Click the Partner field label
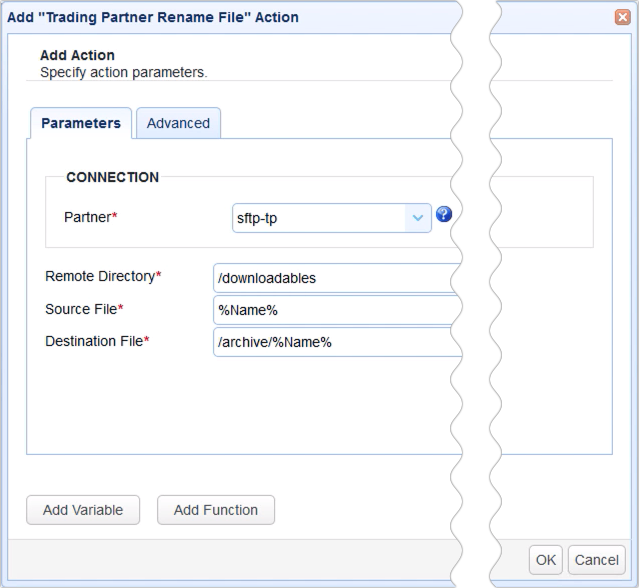The width and height of the screenshot is (639, 588). (x=90, y=217)
